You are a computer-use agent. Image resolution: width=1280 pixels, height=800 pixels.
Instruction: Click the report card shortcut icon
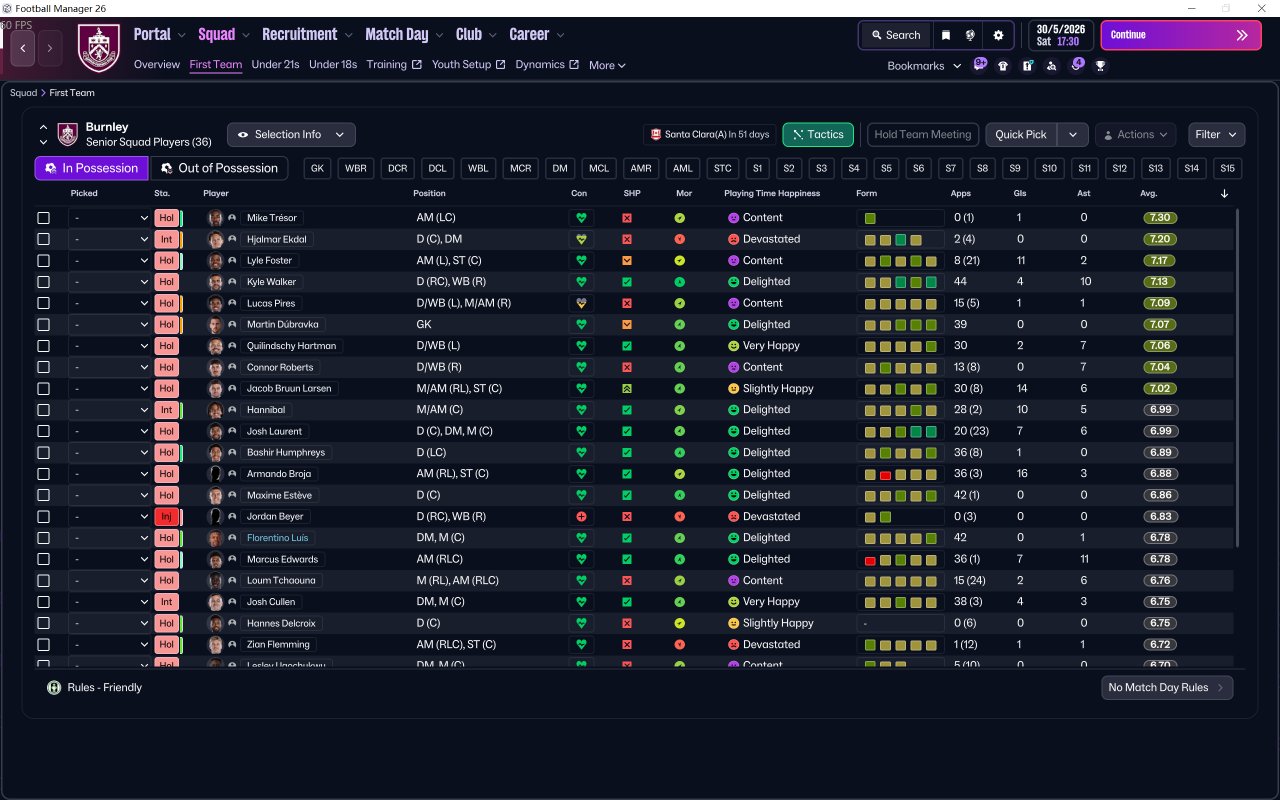1027,66
